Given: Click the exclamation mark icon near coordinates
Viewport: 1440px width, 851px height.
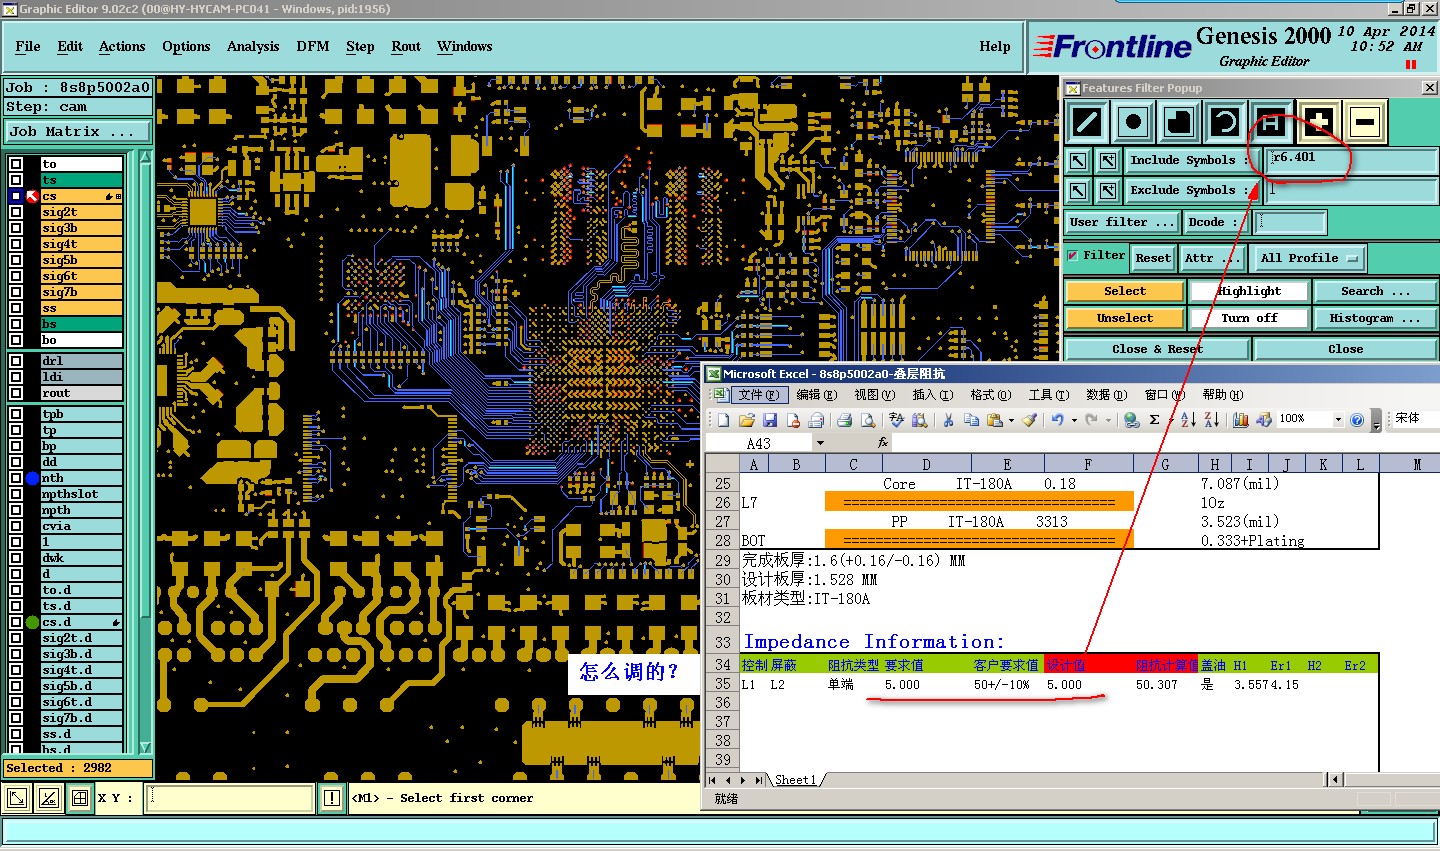Looking at the screenshot, I should [x=332, y=798].
